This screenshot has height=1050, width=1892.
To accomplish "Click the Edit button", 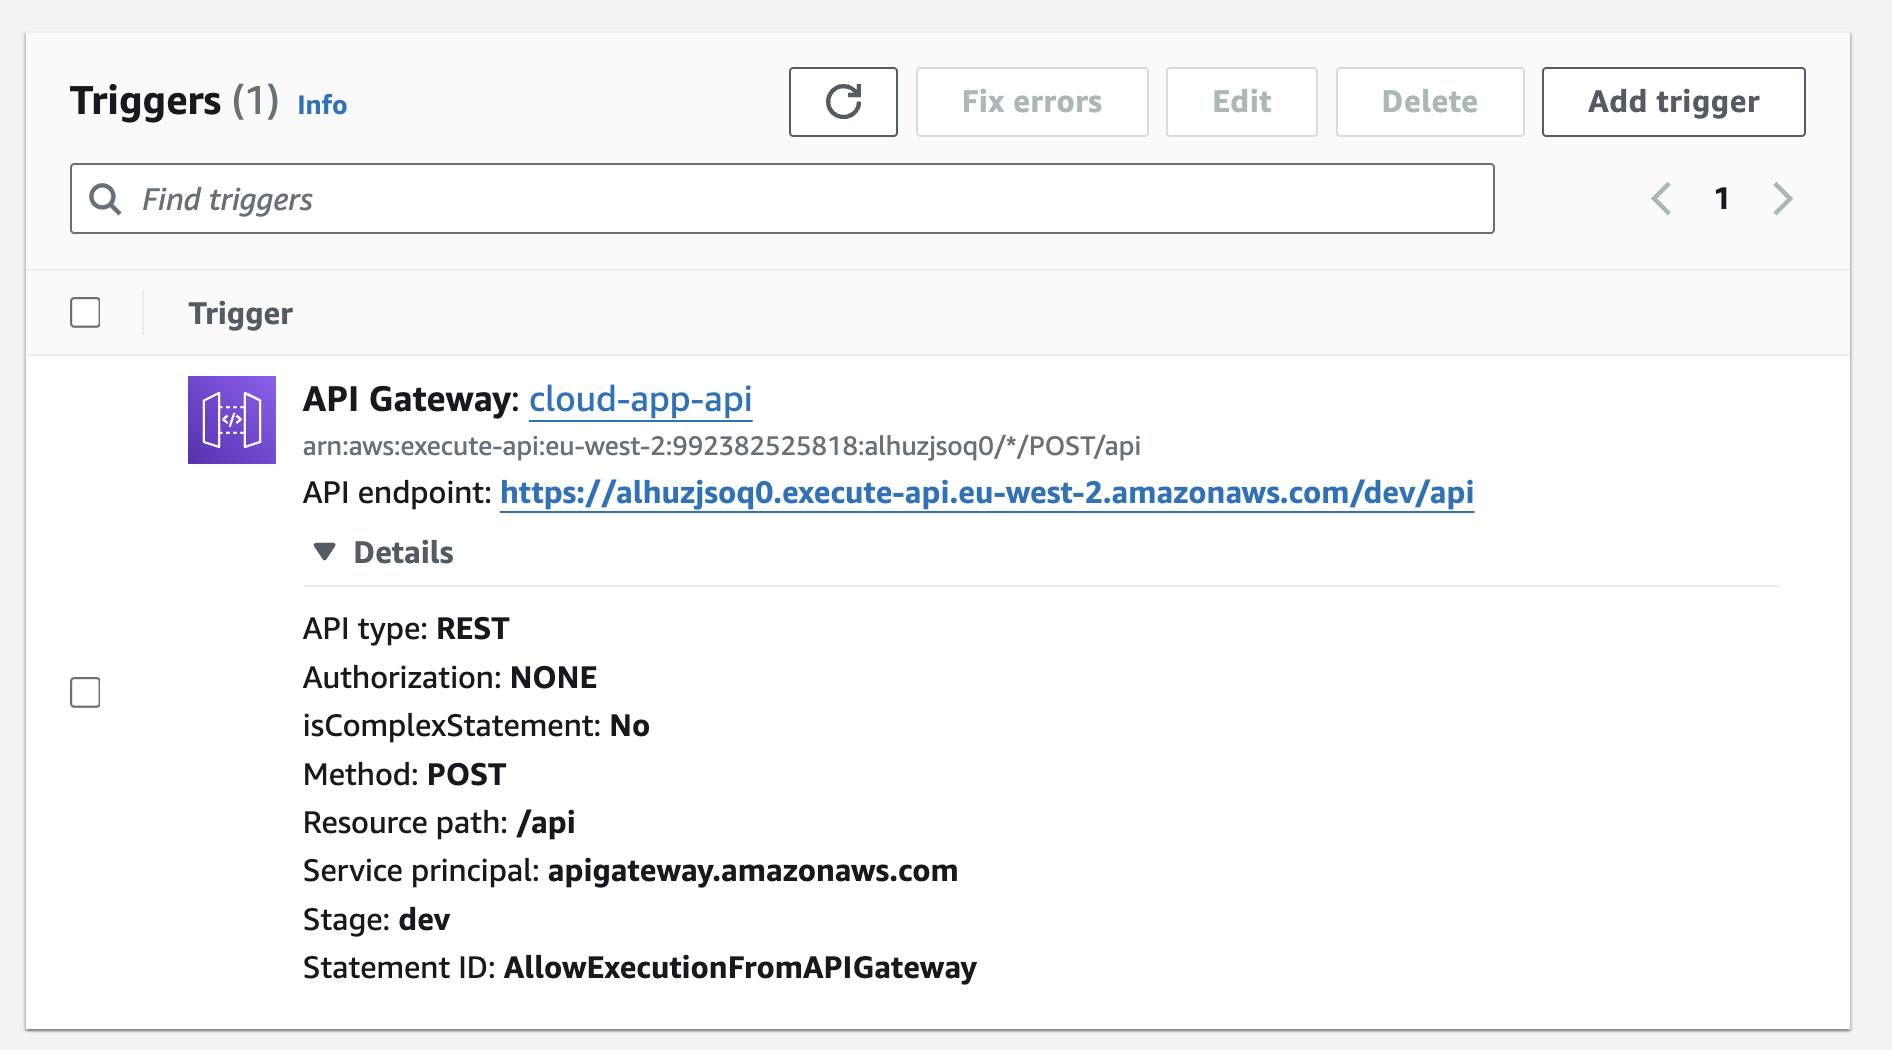I will click(1242, 102).
